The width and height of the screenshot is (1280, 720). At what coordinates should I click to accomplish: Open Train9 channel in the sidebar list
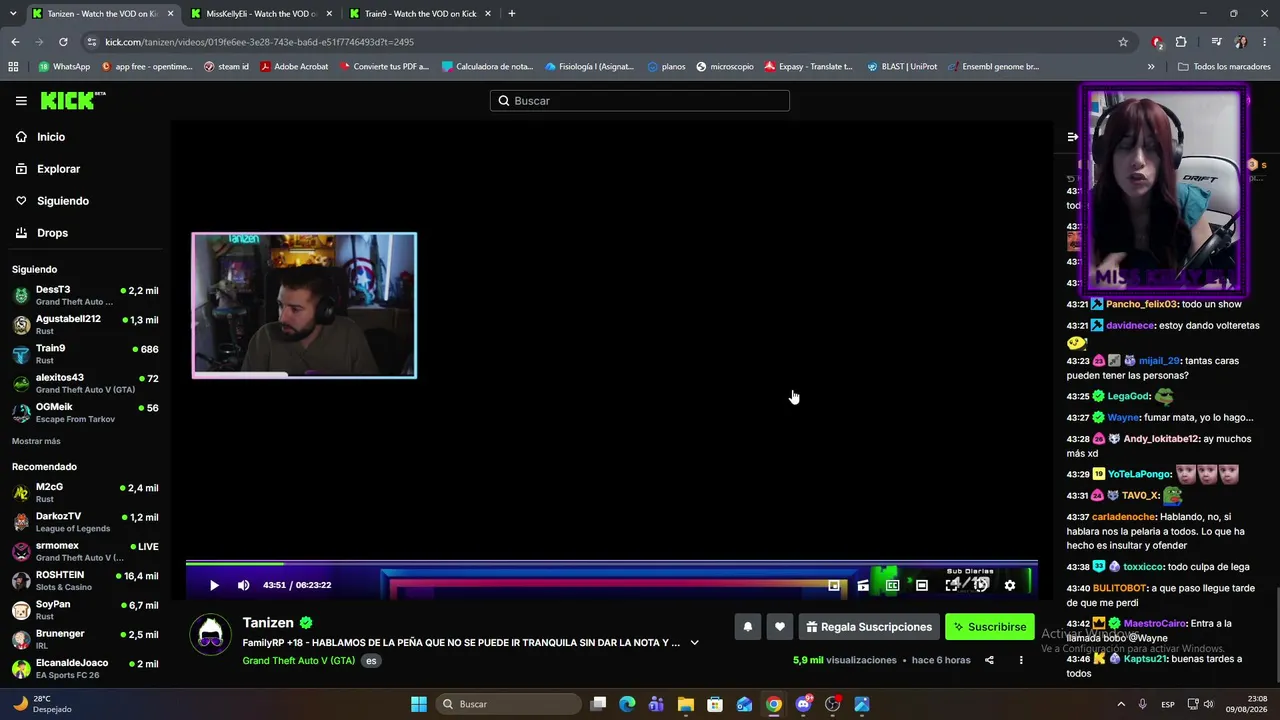pyautogui.click(x=84, y=354)
